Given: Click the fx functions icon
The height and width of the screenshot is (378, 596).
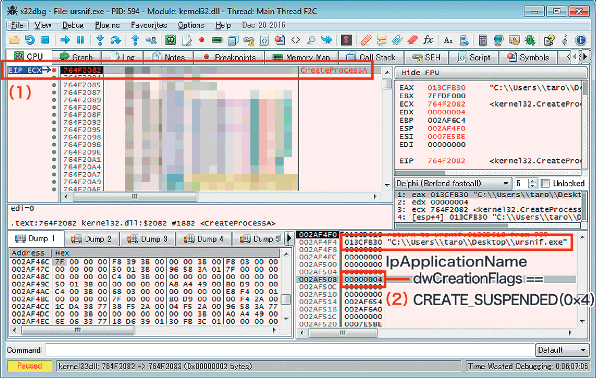Looking at the screenshot, I should pyautogui.click(x=428, y=40).
